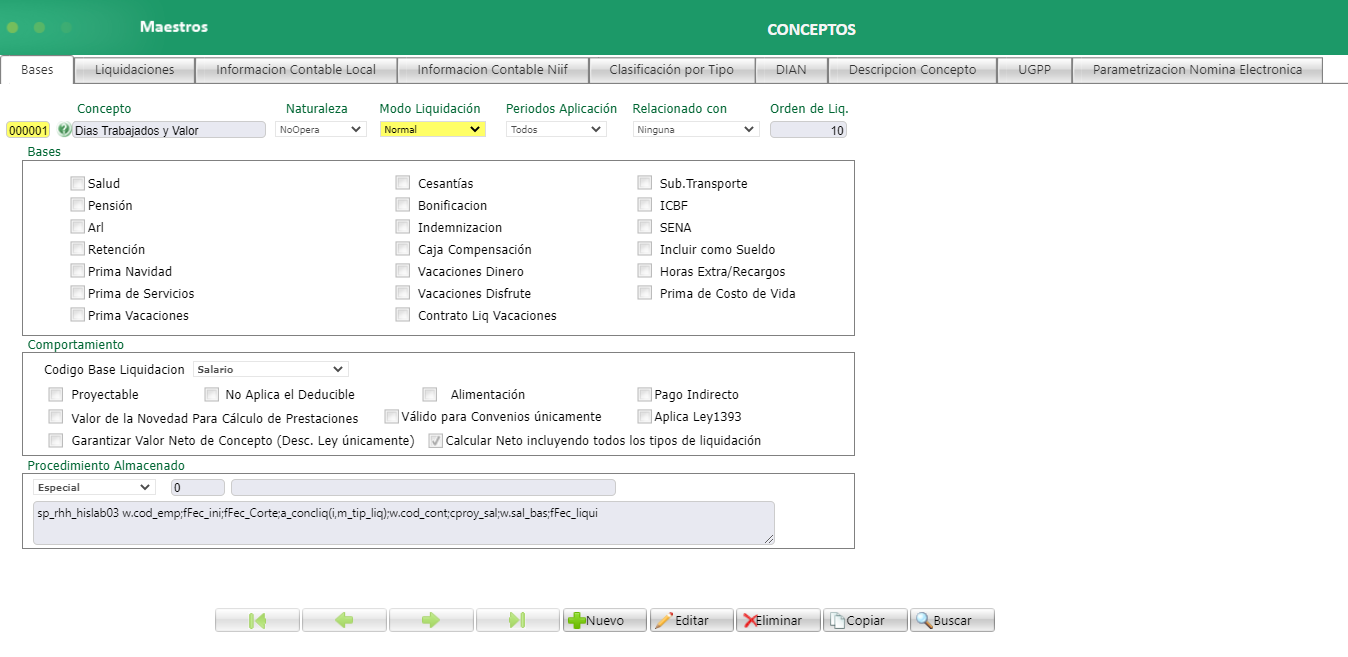1348x657 pixels.
Task: Toggle the Retención checkbox
Action: pyautogui.click(x=78, y=249)
